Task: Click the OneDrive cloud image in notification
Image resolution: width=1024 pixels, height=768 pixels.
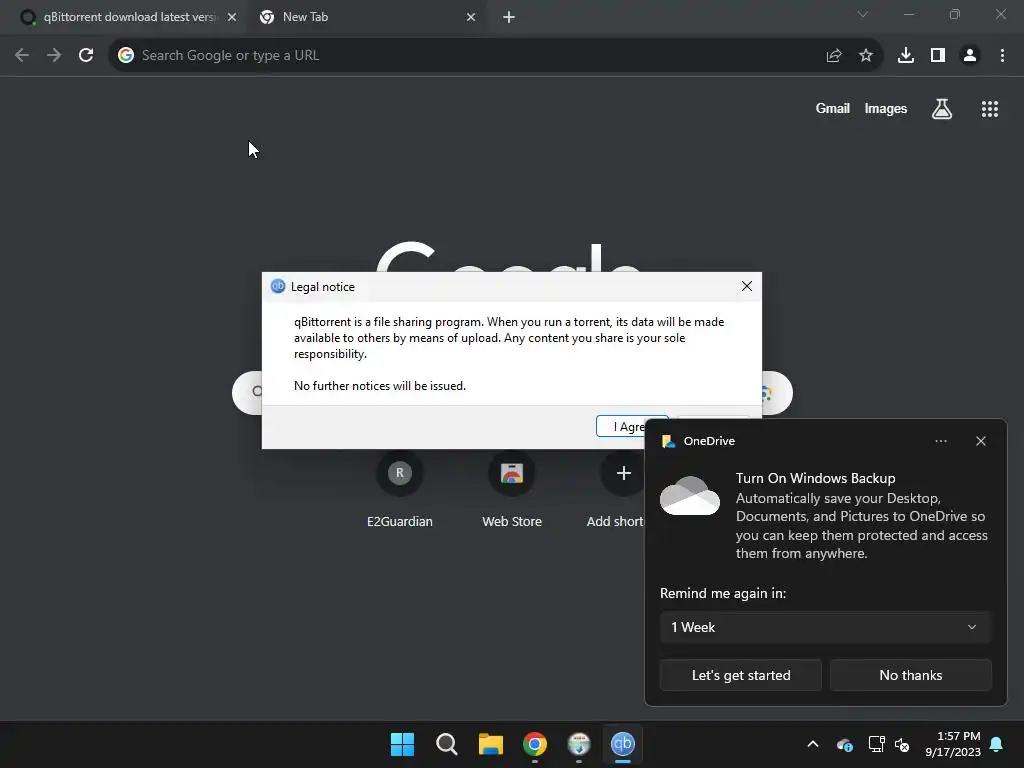Action: [690, 496]
